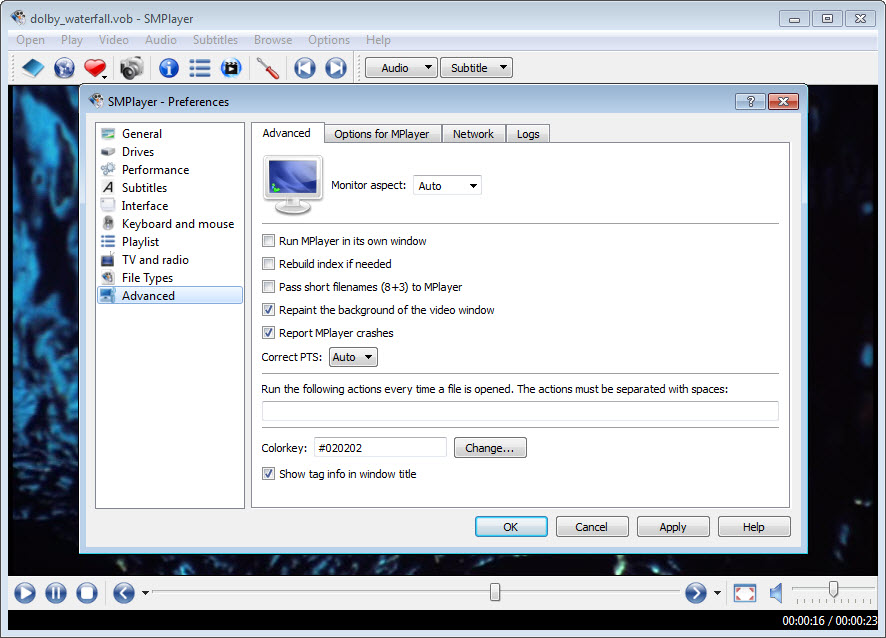
Task: Take a screenshot with camera icon
Action: click(132, 68)
